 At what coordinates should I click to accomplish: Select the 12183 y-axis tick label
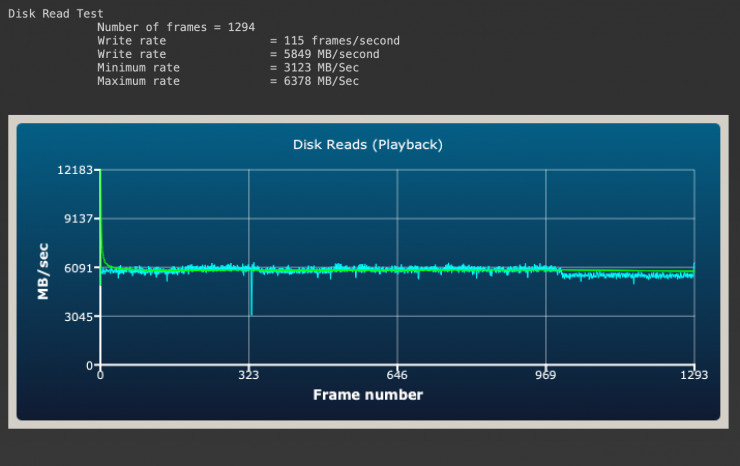pyautogui.click(x=76, y=170)
